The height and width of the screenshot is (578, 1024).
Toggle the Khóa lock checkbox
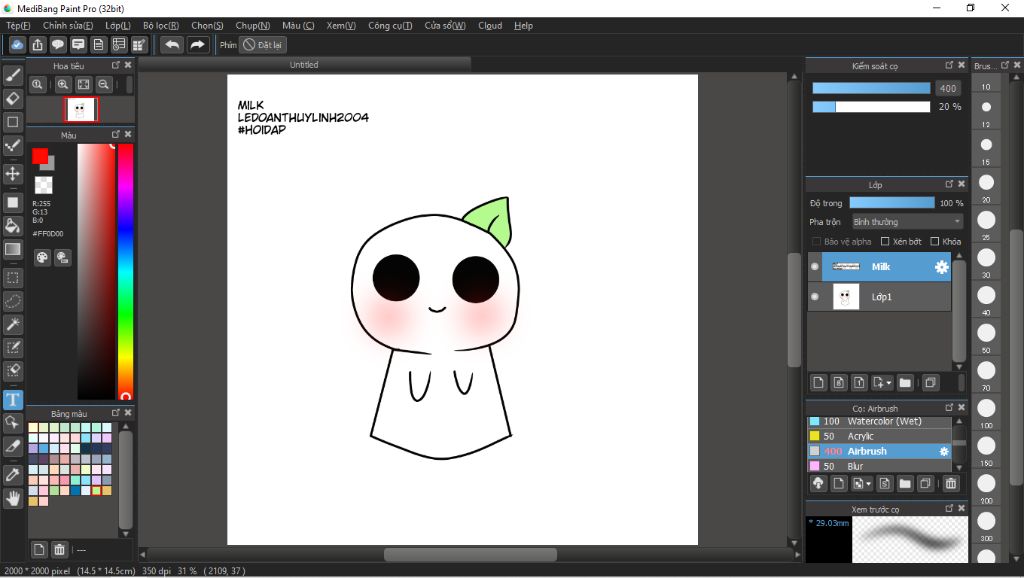[935, 242]
